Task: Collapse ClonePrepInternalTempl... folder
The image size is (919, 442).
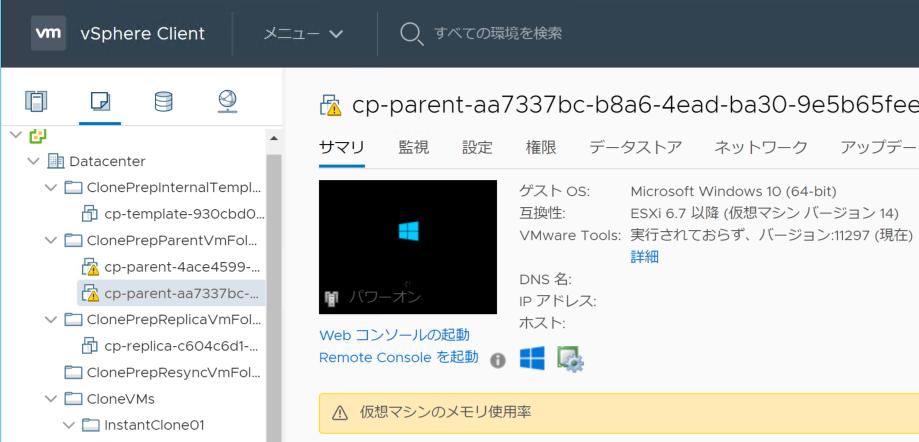Action: tap(50, 188)
